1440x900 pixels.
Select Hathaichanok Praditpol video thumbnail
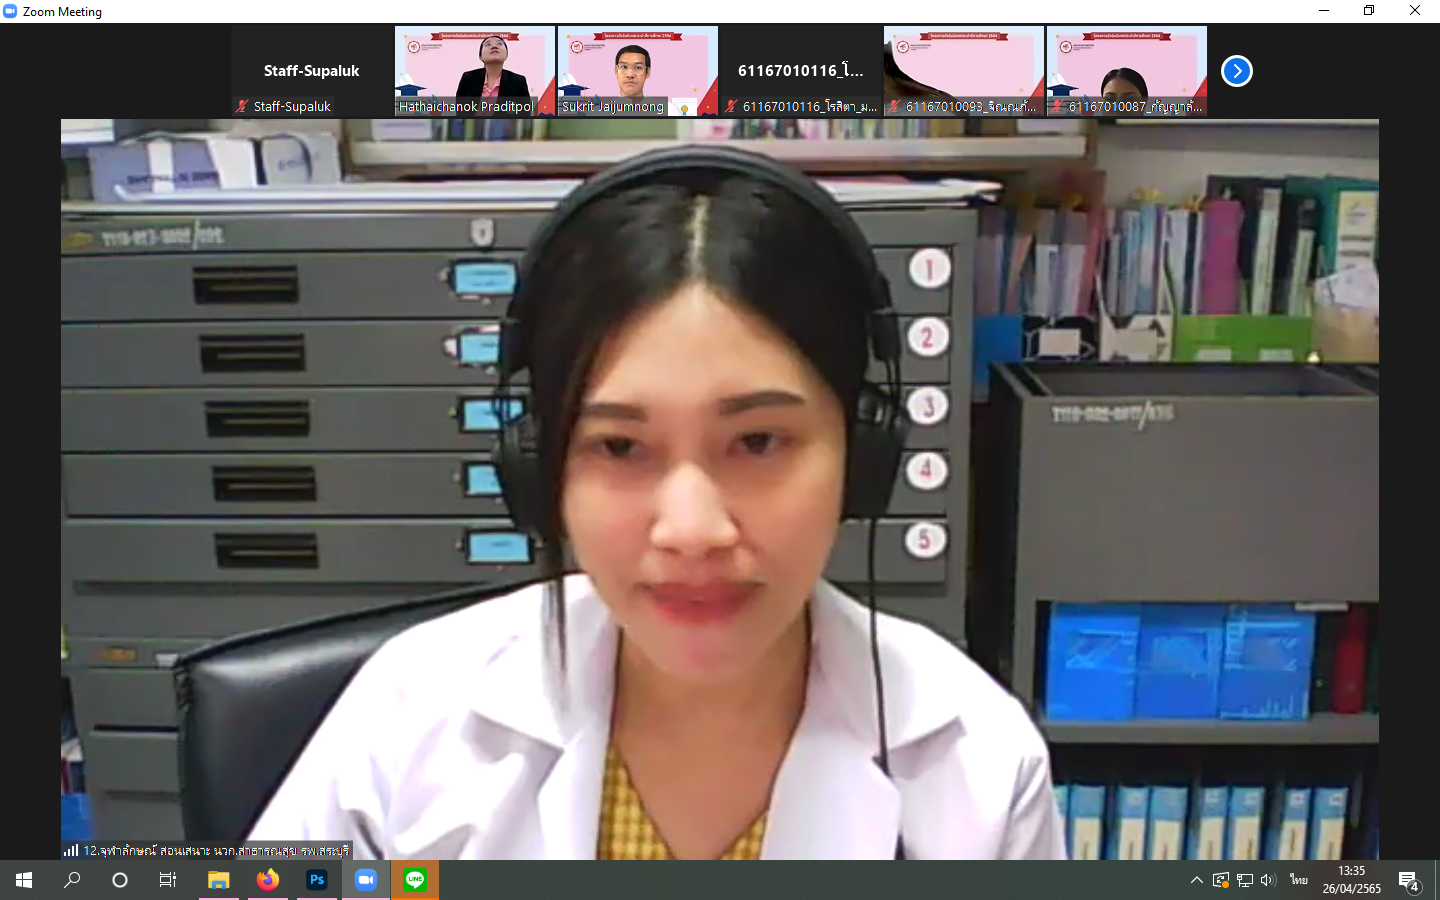click(475, 71)
